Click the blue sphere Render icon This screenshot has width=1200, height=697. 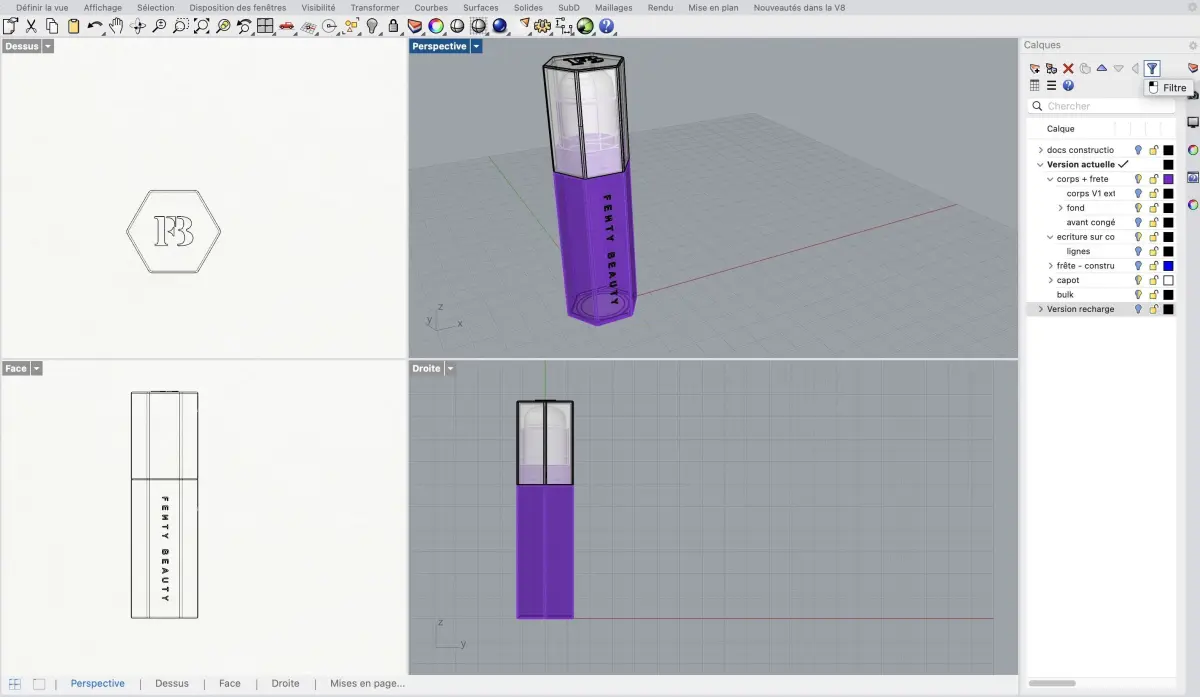(x=499, y=26)
